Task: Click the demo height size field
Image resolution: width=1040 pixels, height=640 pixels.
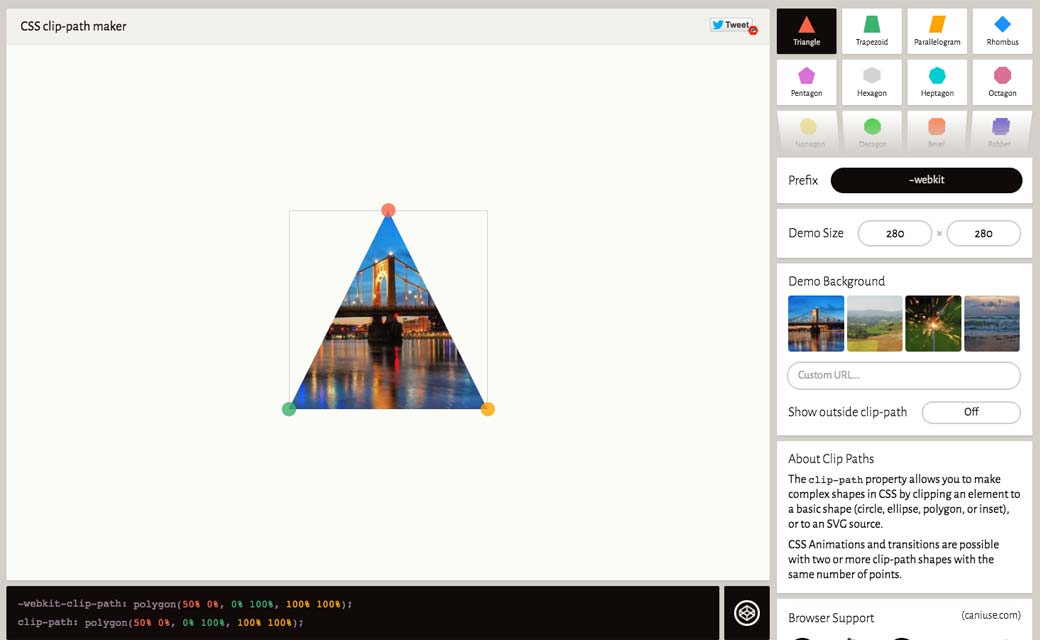Action: (983, 233)
